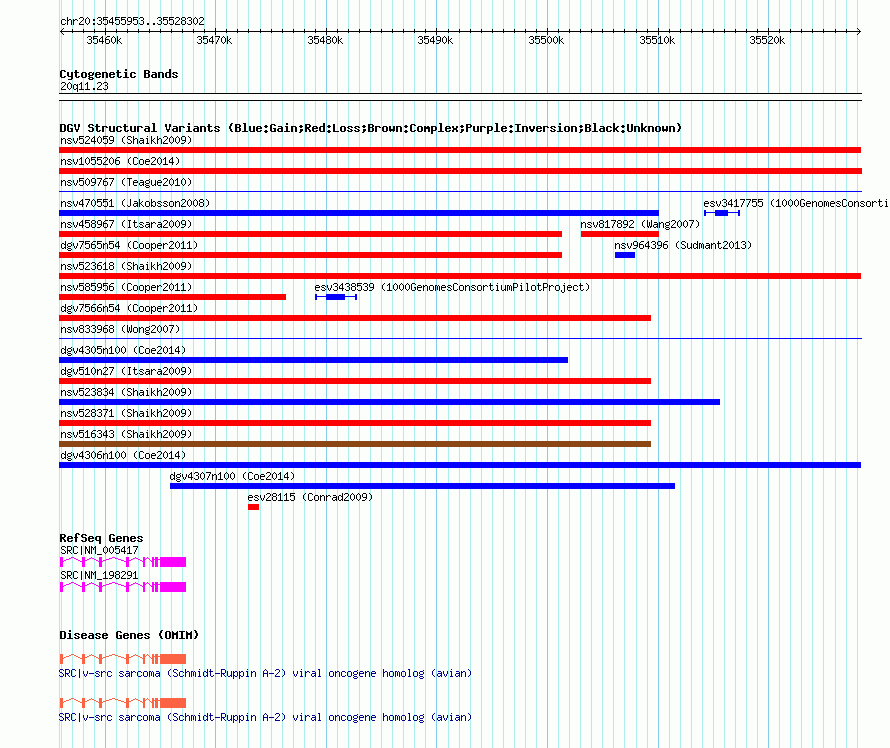Click the esv3417755 variant glyph
Viewport: 890px width, 748px height.
pyautogui.click(x=722, y=213)
